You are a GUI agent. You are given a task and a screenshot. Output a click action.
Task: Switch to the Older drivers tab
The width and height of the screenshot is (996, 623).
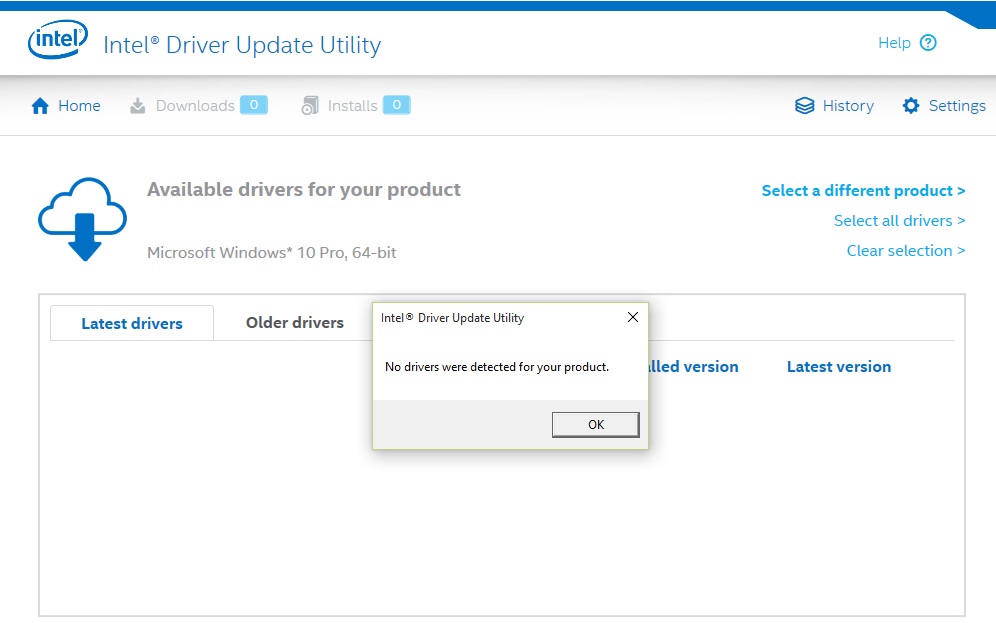click(x=295, y=323)
